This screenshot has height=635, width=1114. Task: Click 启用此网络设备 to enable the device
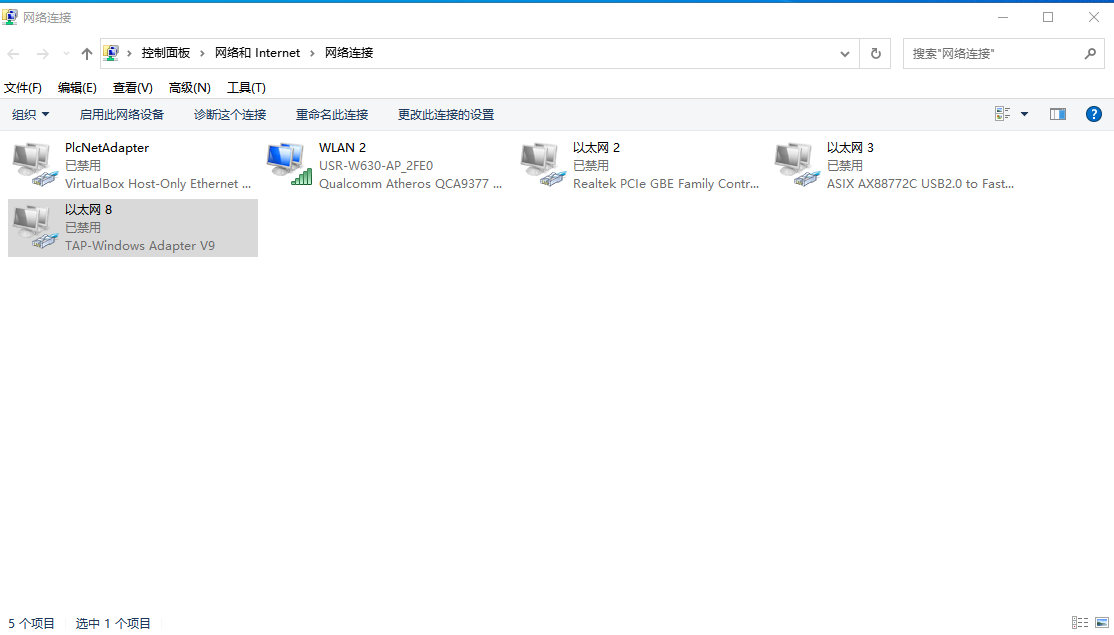(122, 115)
